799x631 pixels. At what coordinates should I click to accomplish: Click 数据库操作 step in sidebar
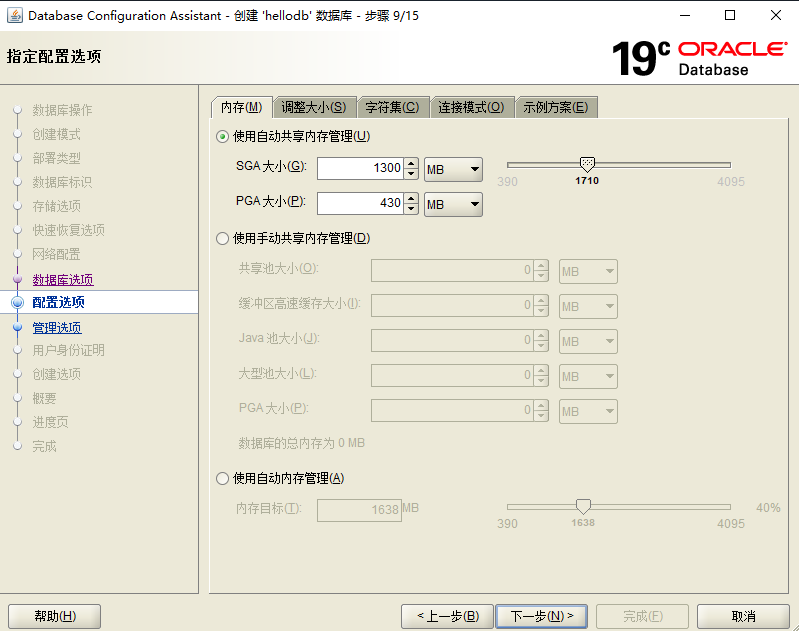62,110
